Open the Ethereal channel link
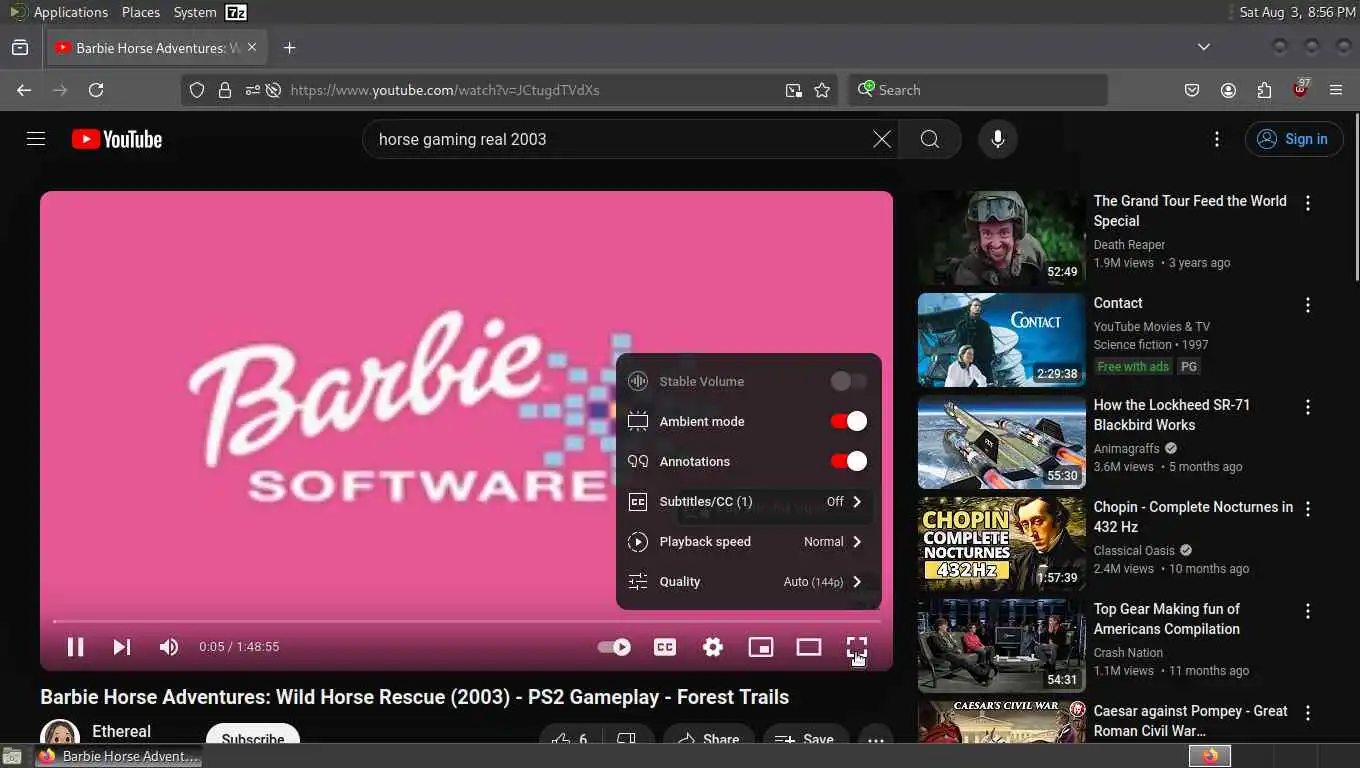Screen dimensions: 1360x768 [x=121, y=731]
